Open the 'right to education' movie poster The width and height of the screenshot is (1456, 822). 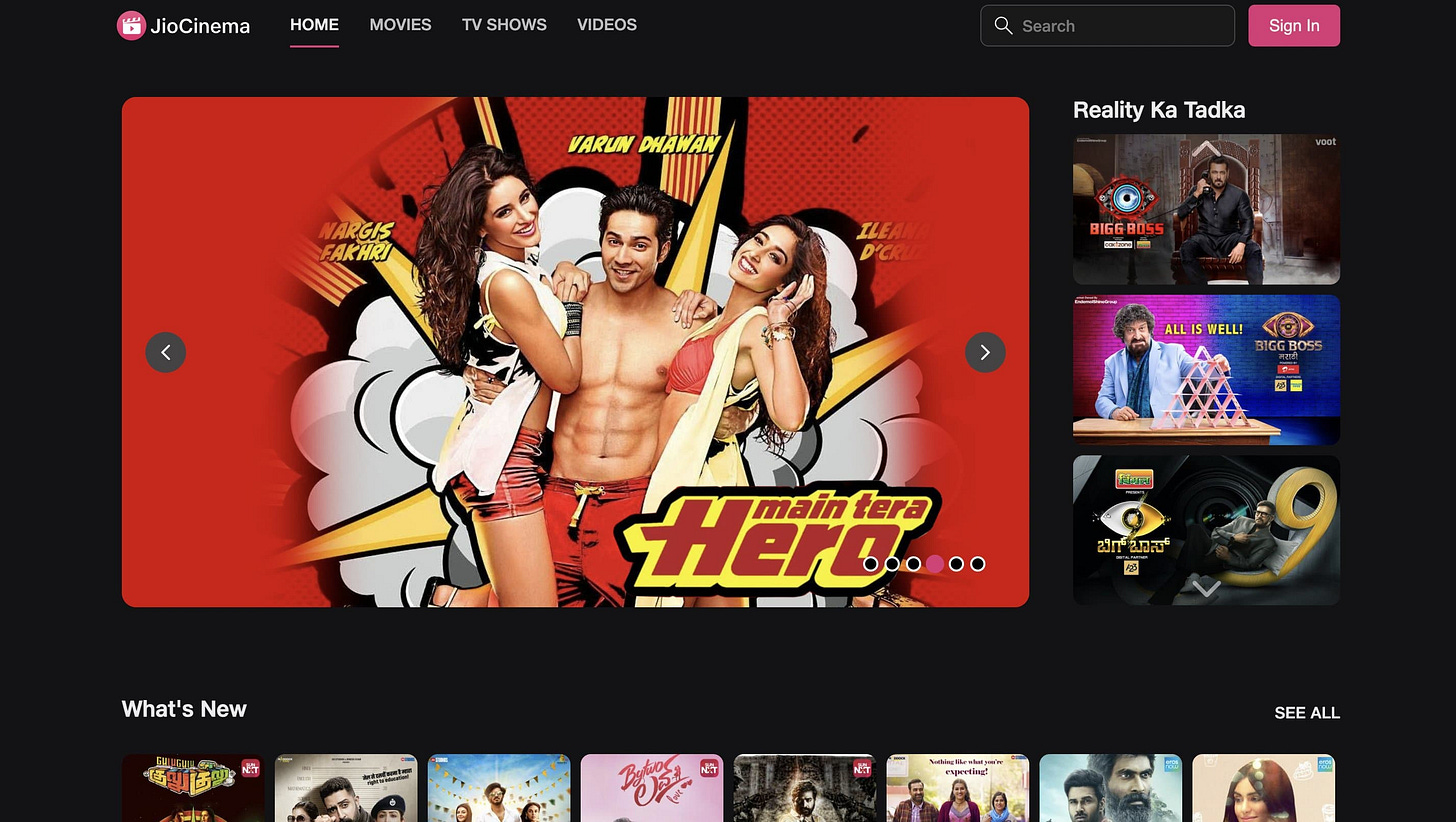coord(346,788)
